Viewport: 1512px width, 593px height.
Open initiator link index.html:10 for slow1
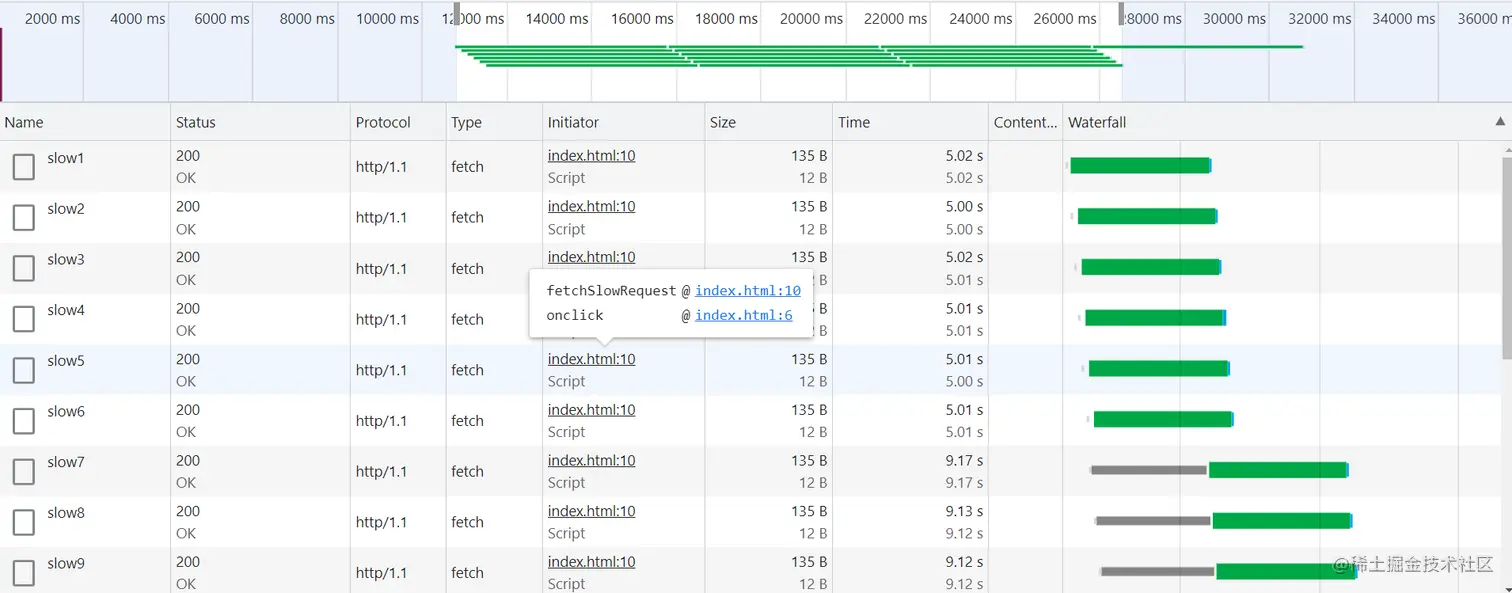pyautogui.click(x=591, y=156)
